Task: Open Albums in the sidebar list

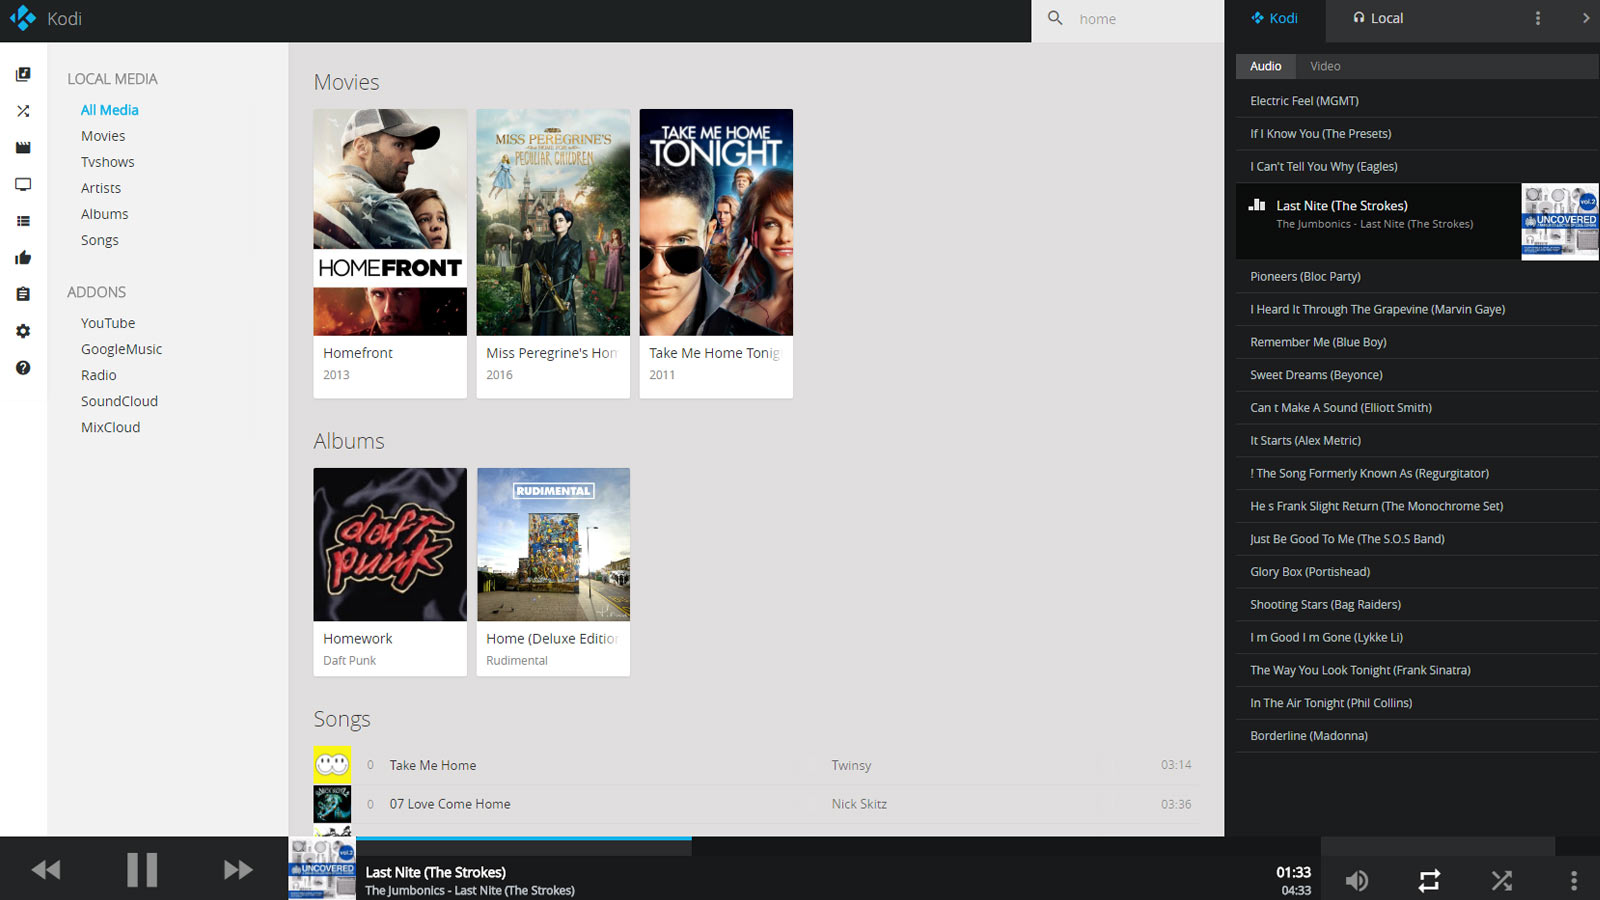Action: coord(105,214)
